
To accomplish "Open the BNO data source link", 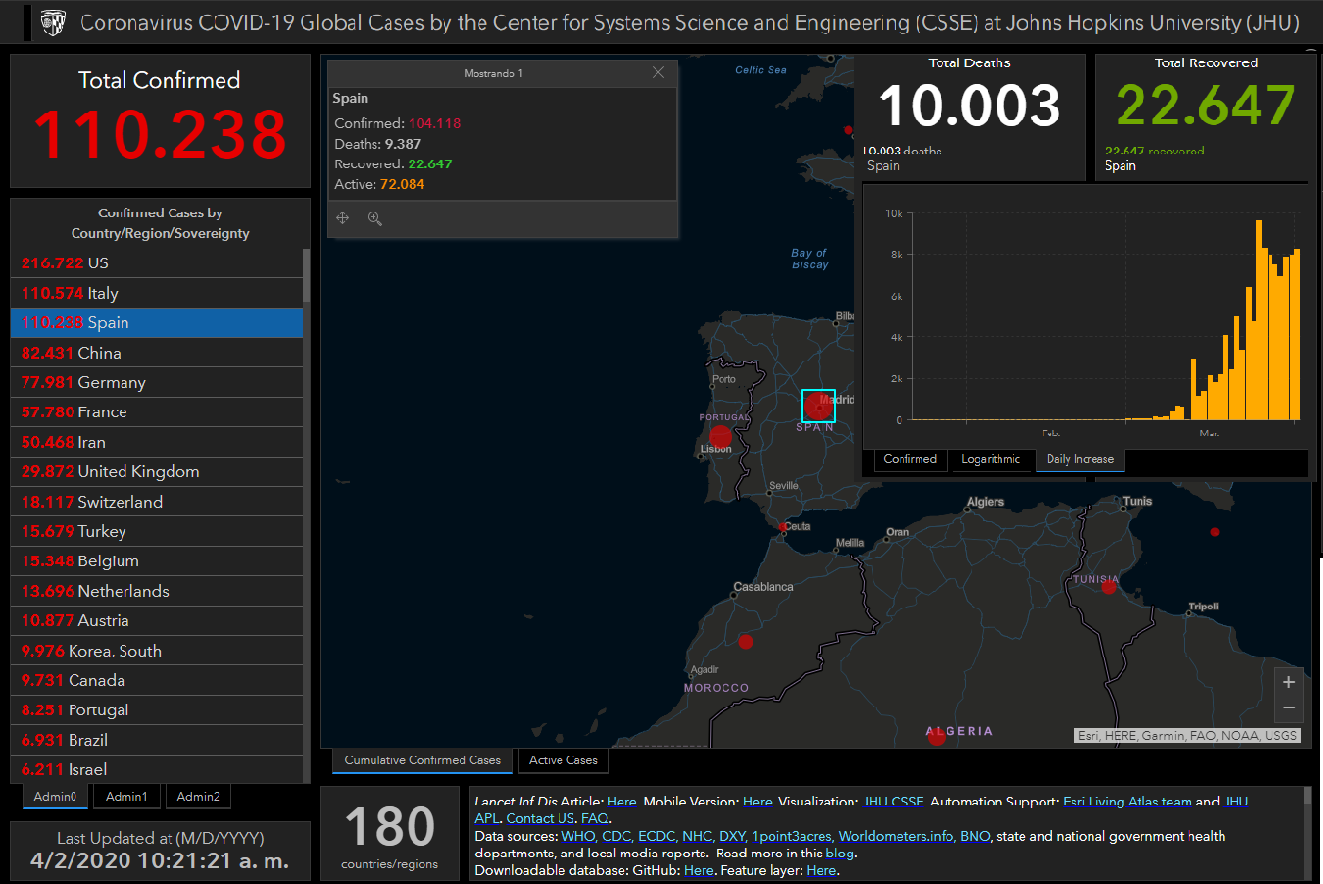I will pos(975,836).
